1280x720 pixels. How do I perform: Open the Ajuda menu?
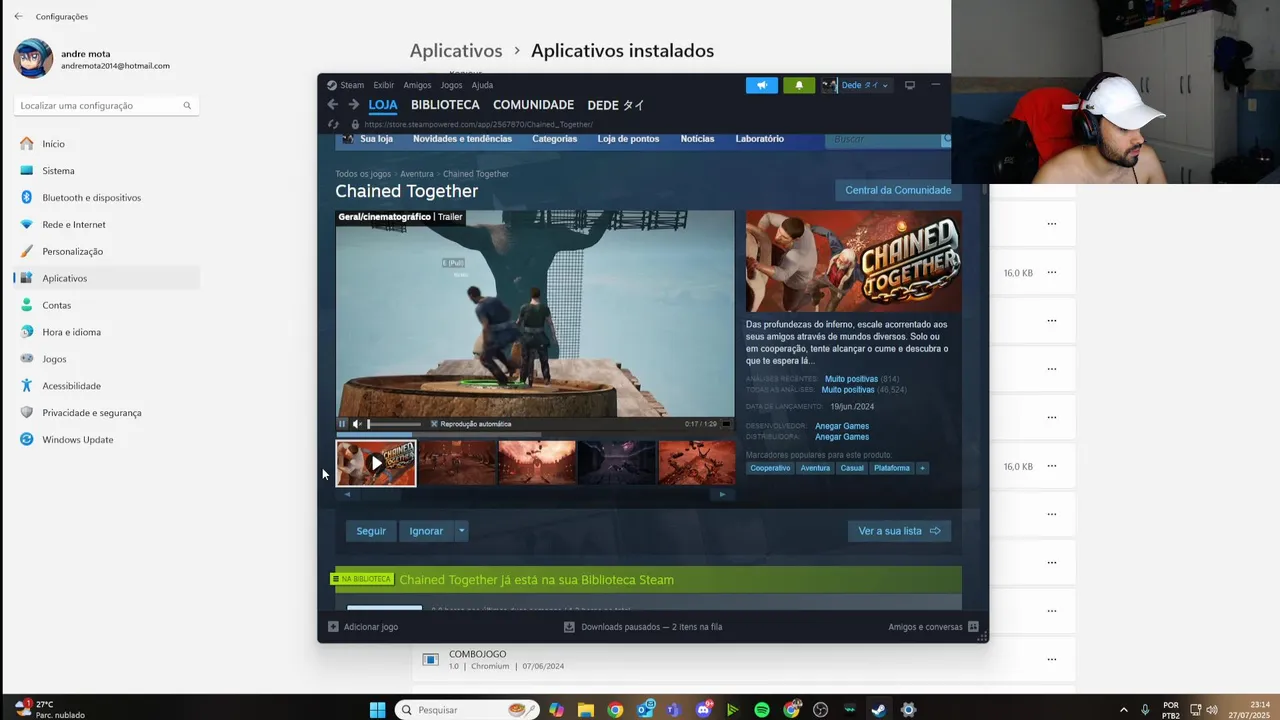tap(482, 85)
